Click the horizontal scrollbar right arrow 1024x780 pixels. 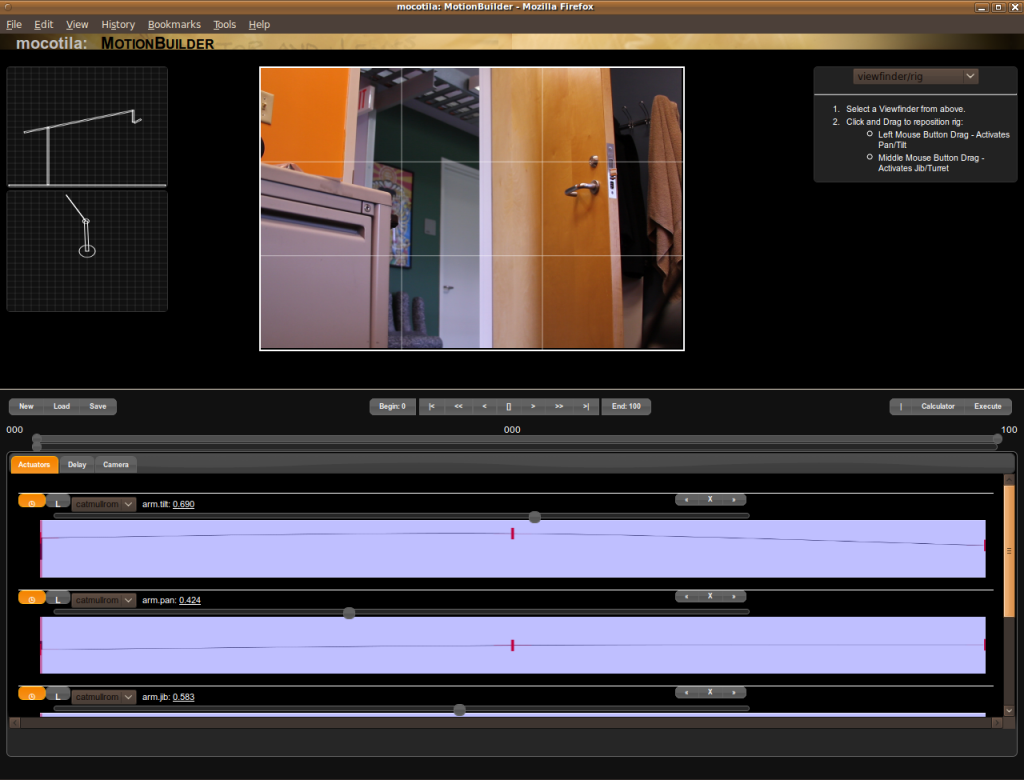(997, 723)
